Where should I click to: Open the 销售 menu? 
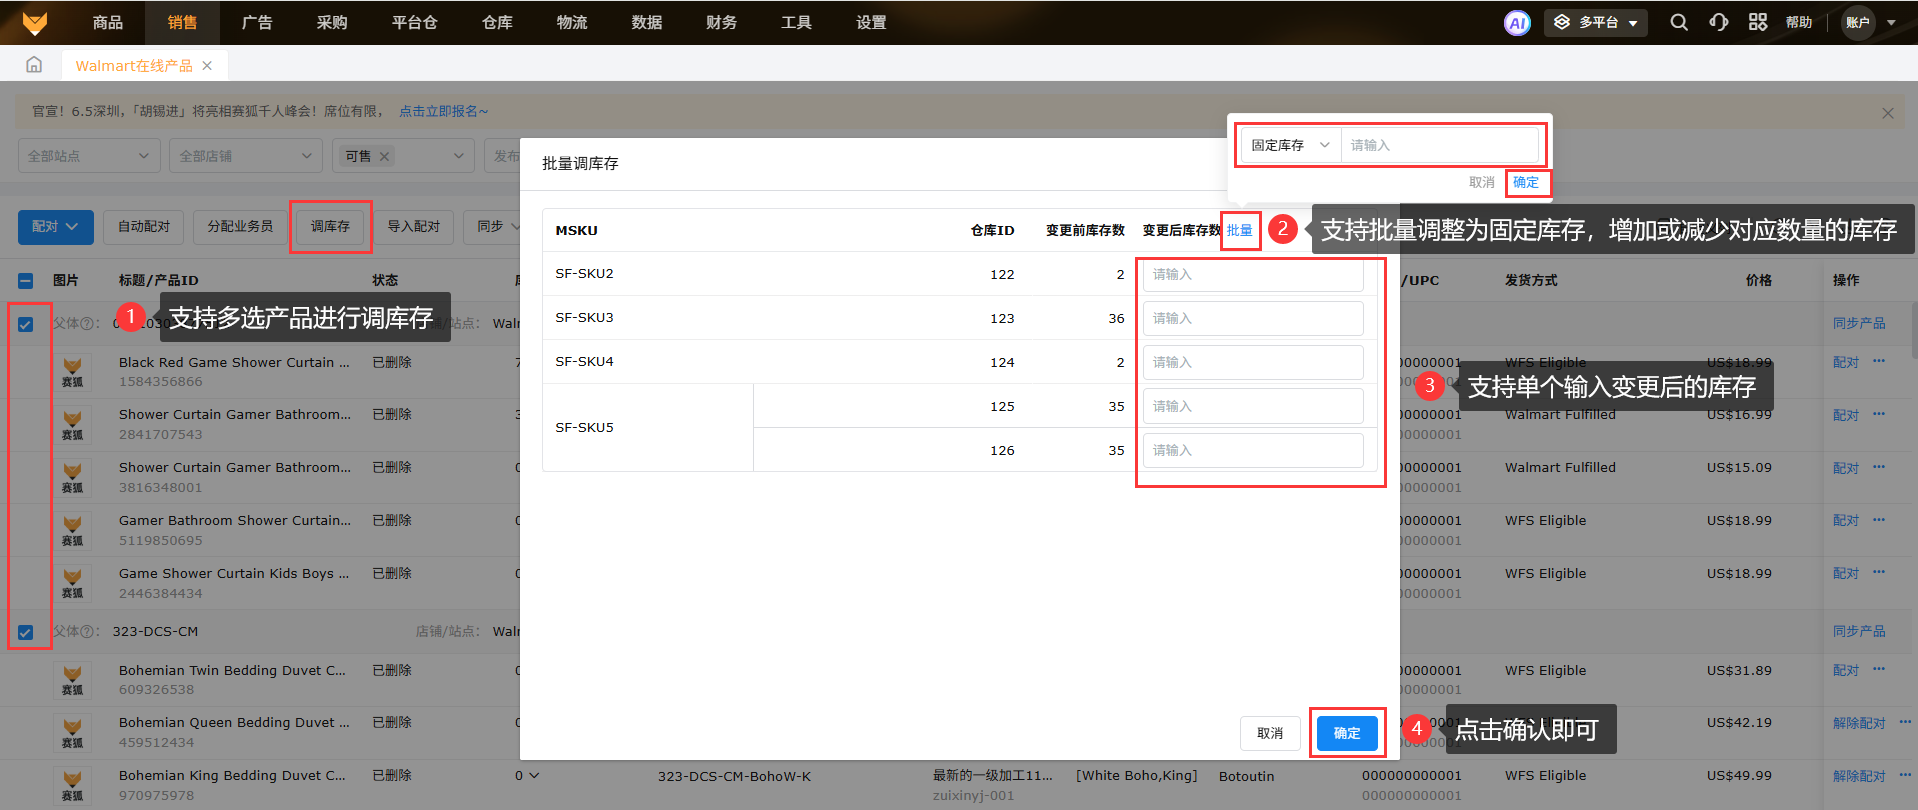182,22
